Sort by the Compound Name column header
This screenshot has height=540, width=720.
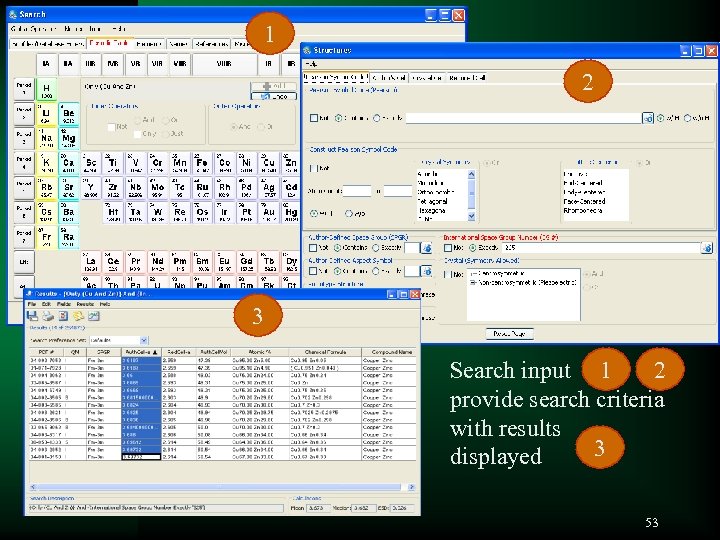point(390,352)
